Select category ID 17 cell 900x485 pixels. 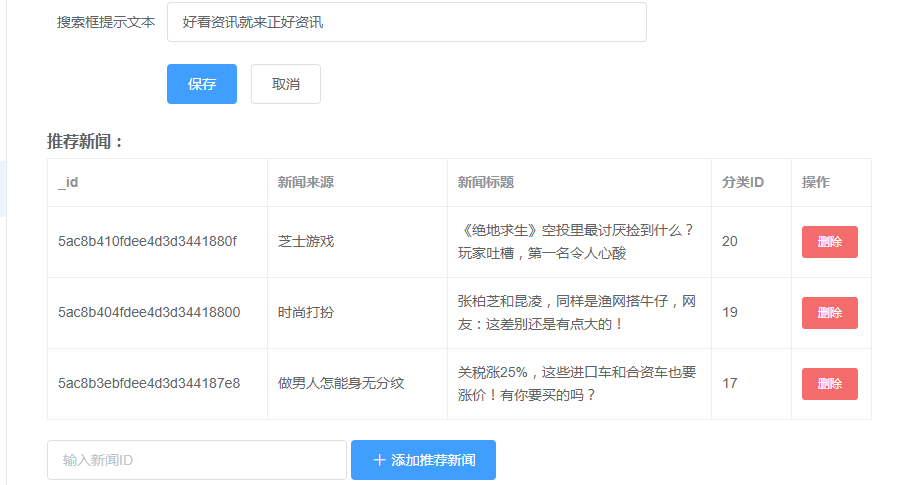tap(751, 383)
